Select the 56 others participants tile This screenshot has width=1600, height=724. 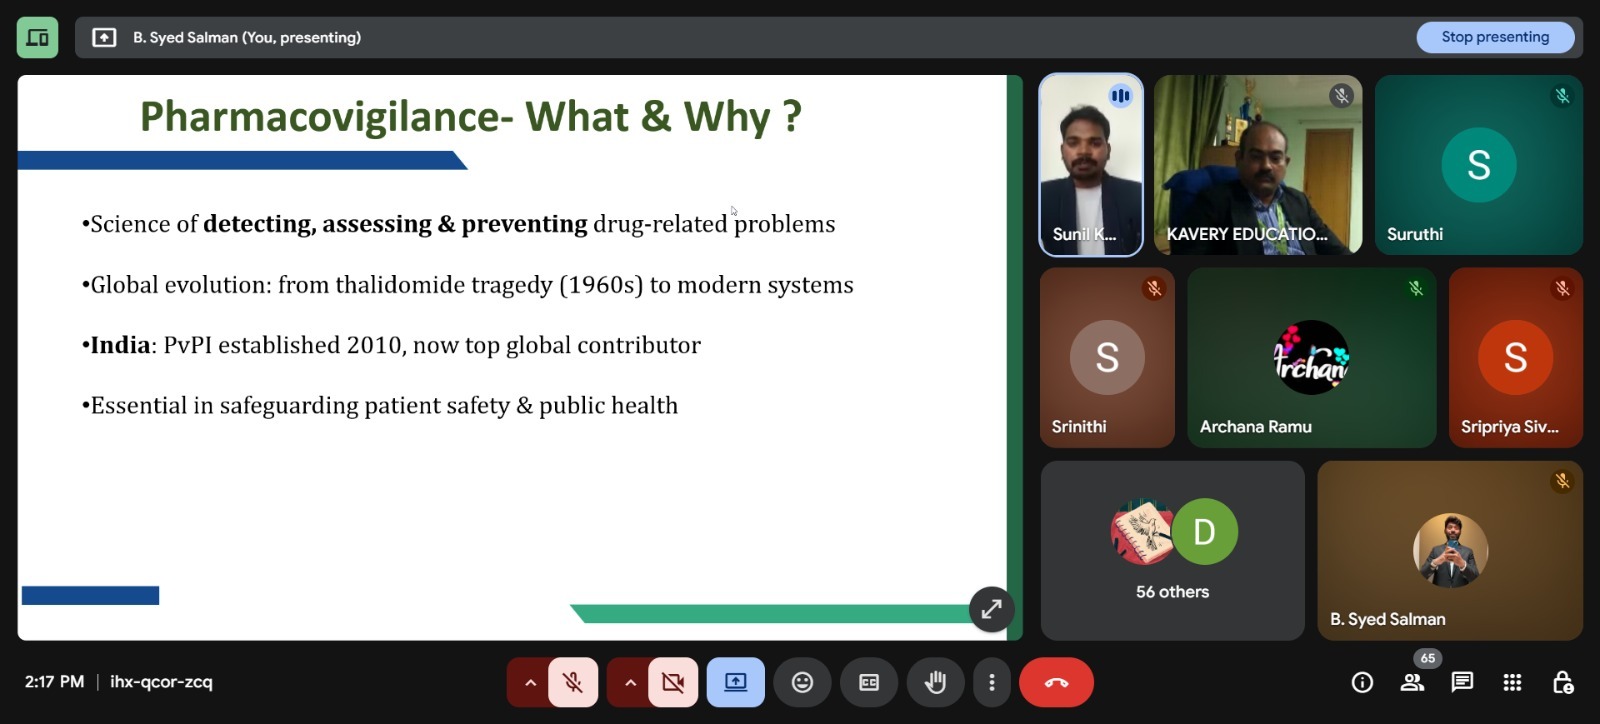tap(1172, 550)
